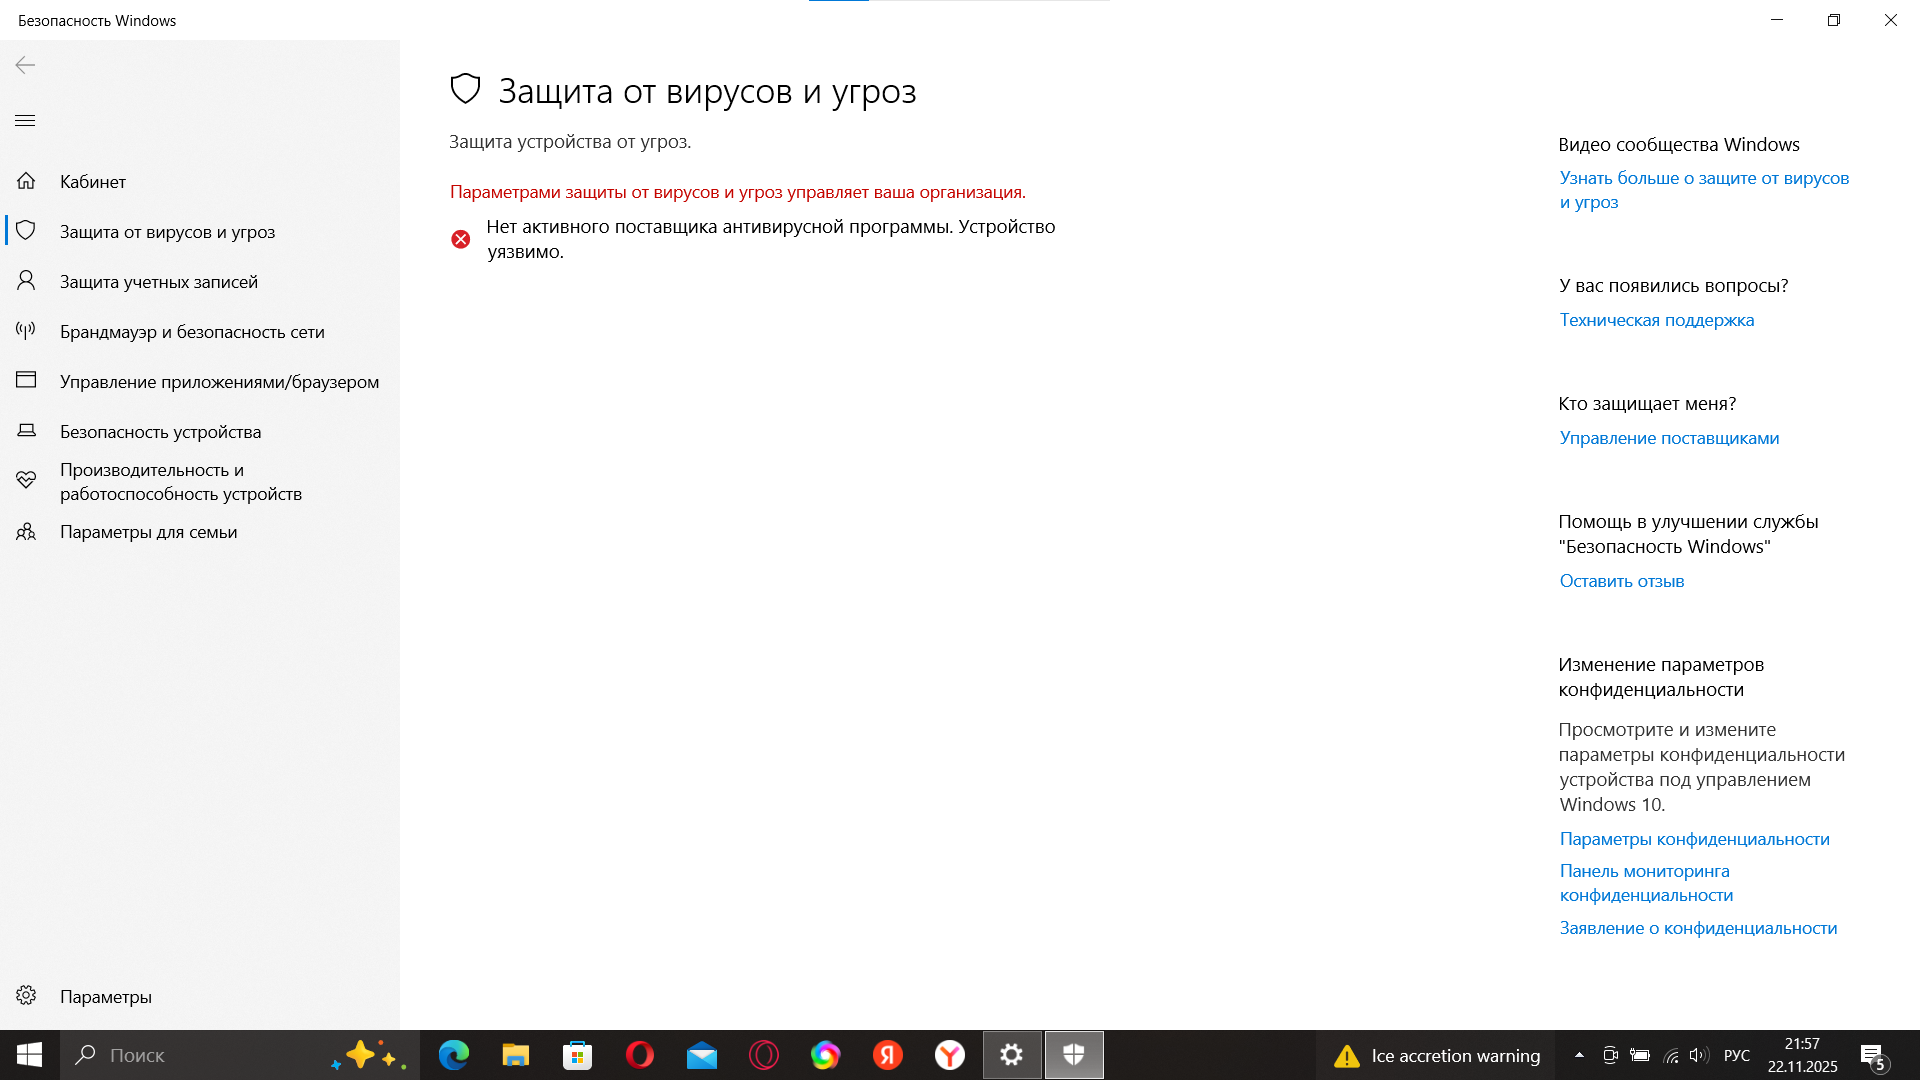Viewport: 1920px width, 1080px height.
Task: Open Защита учетных записей
Action: coord(200,281)
